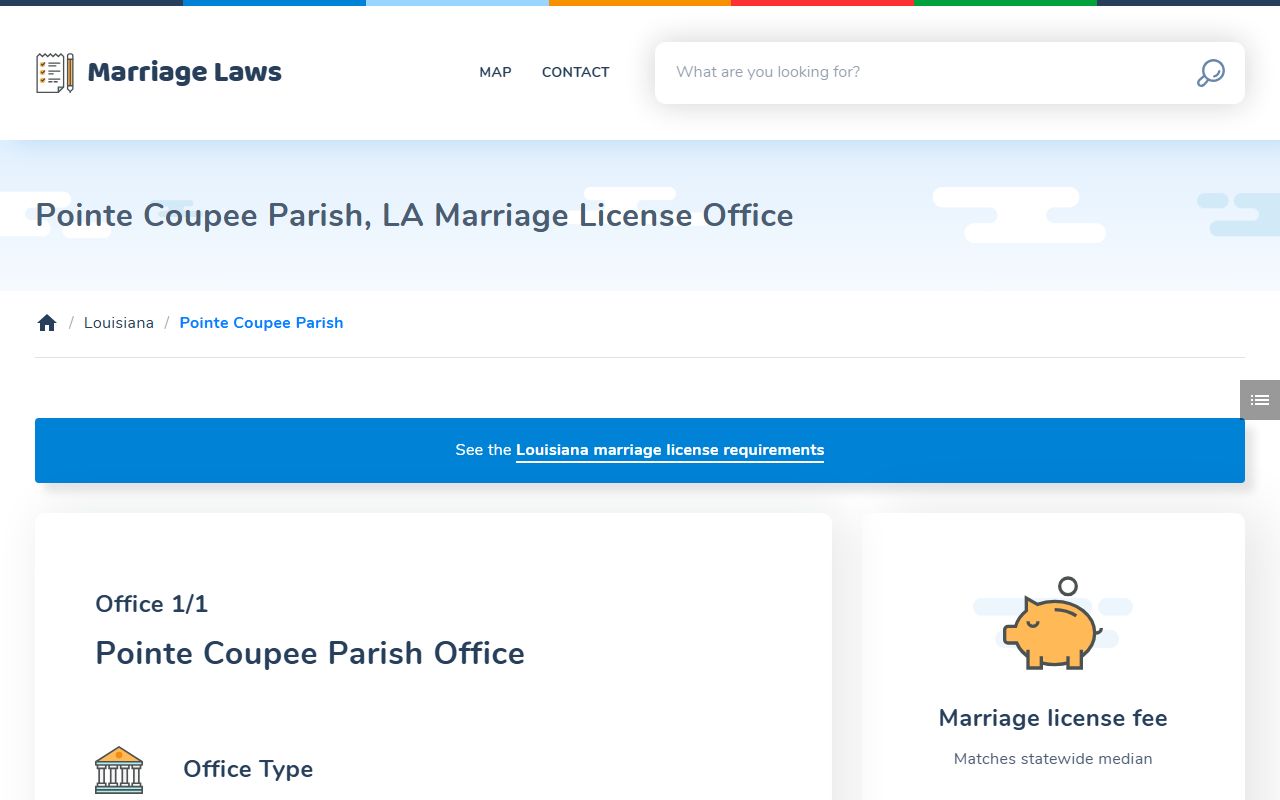Click the magnifying glass search icon

click(x=1210, y=73)
